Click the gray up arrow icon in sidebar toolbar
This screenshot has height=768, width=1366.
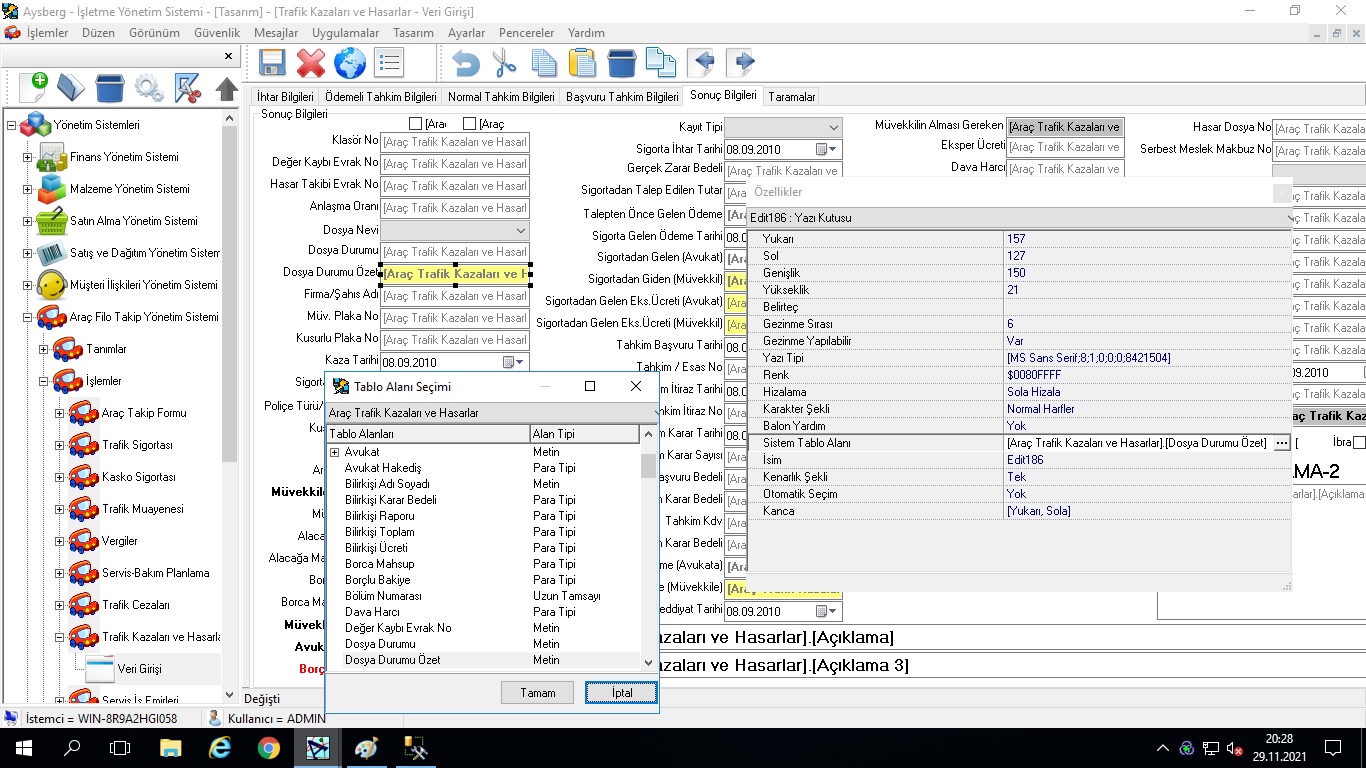pyautogui.click(x=227, y=88)
